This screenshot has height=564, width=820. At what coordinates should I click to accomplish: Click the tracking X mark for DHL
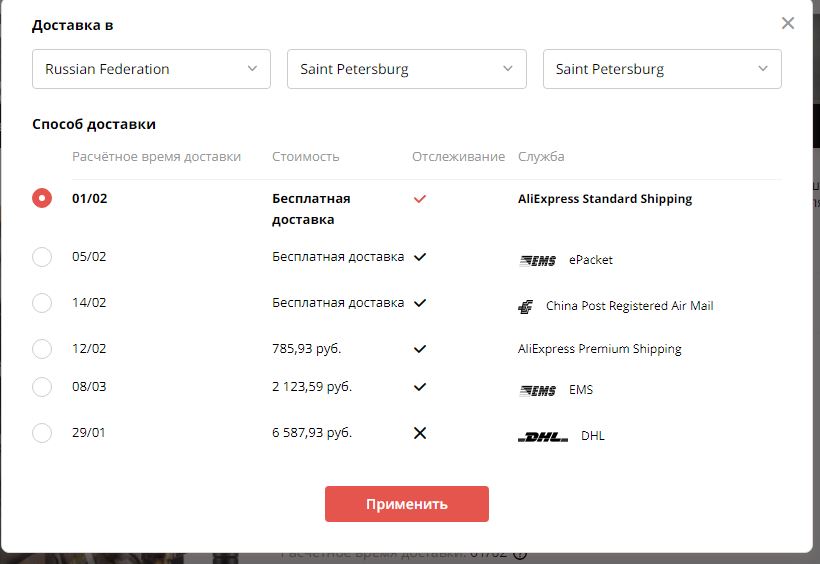click(x=420, y=433)
